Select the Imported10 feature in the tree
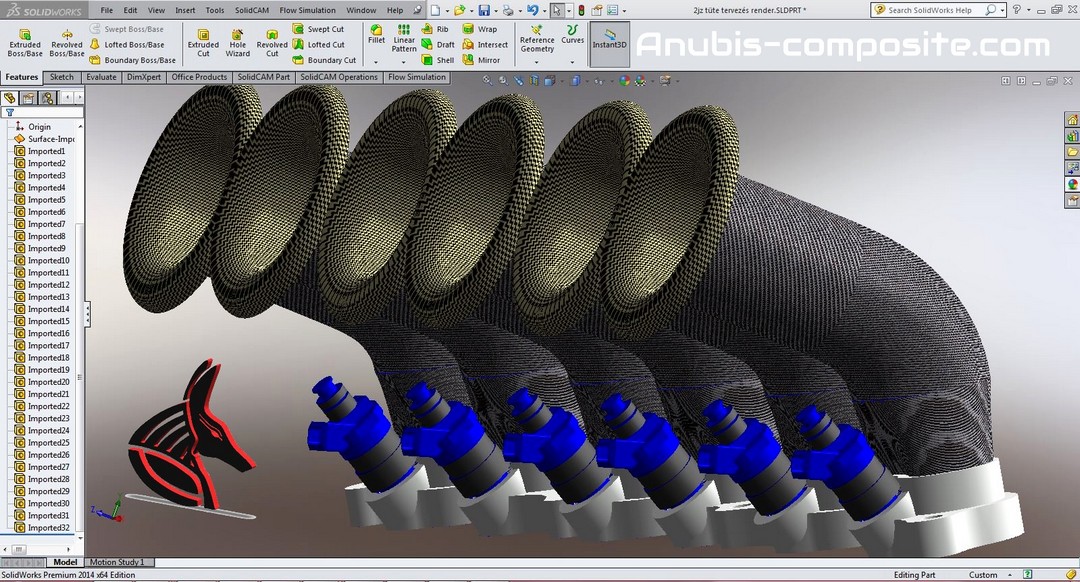This screenshot has width=1080, height=582. pos(47,260)
